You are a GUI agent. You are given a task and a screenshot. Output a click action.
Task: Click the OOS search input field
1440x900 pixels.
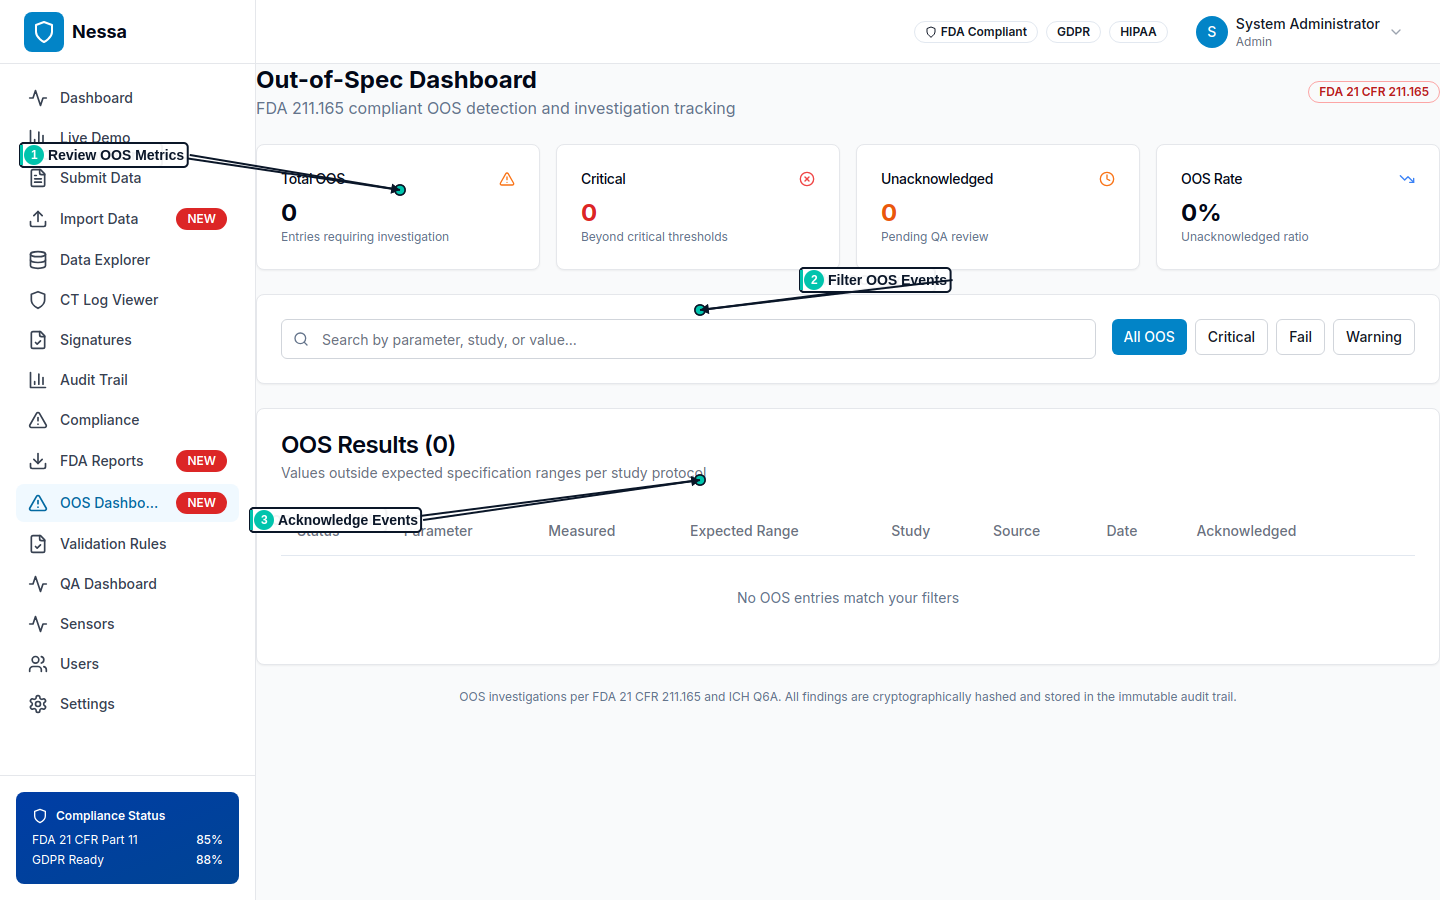700,340
